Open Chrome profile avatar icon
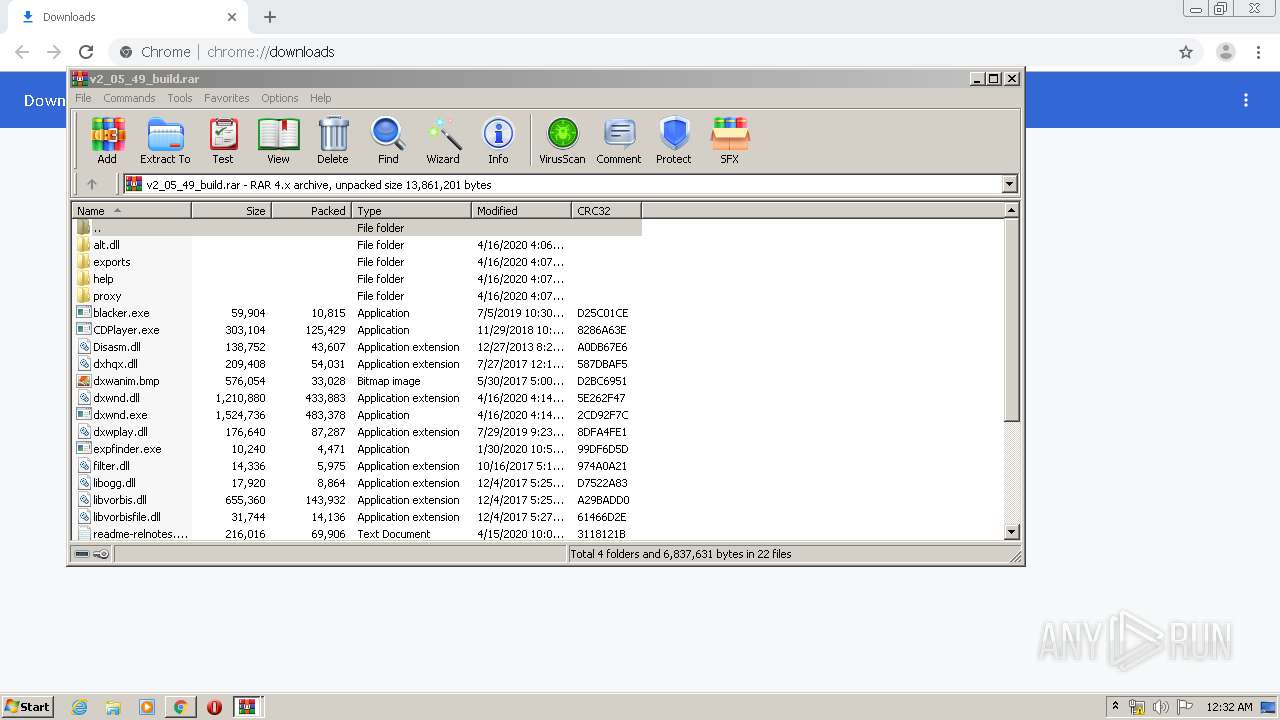This screenshot has width=1280, height=720. point(1226,52)
